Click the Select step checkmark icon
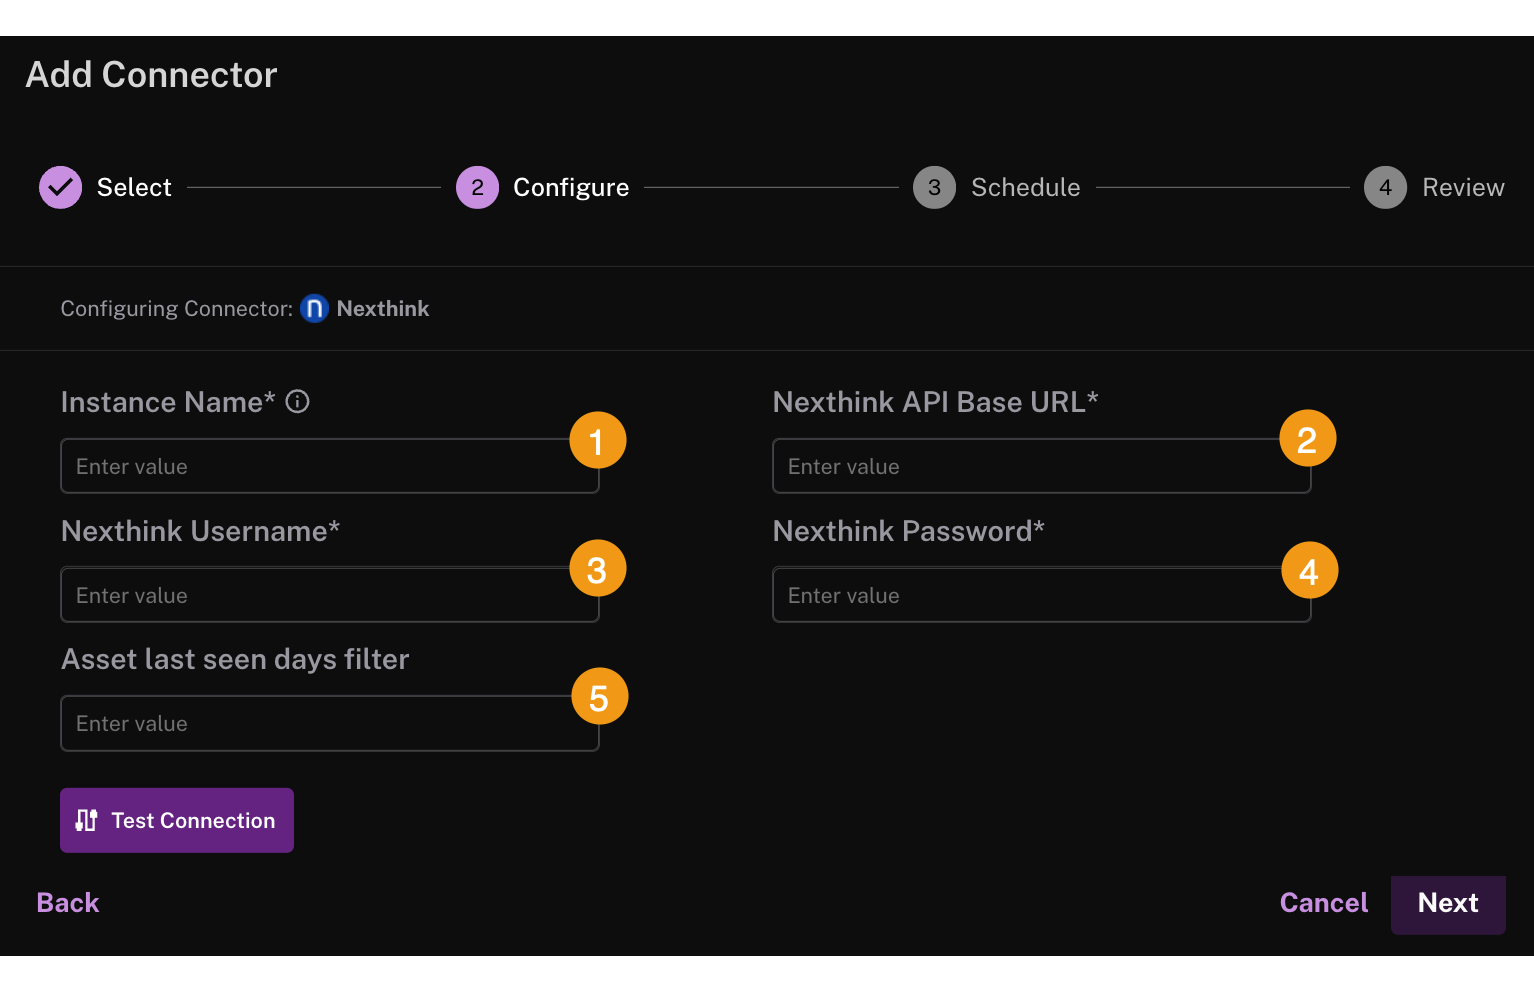This screenshot has width=1534, height=994. (60, 187)
